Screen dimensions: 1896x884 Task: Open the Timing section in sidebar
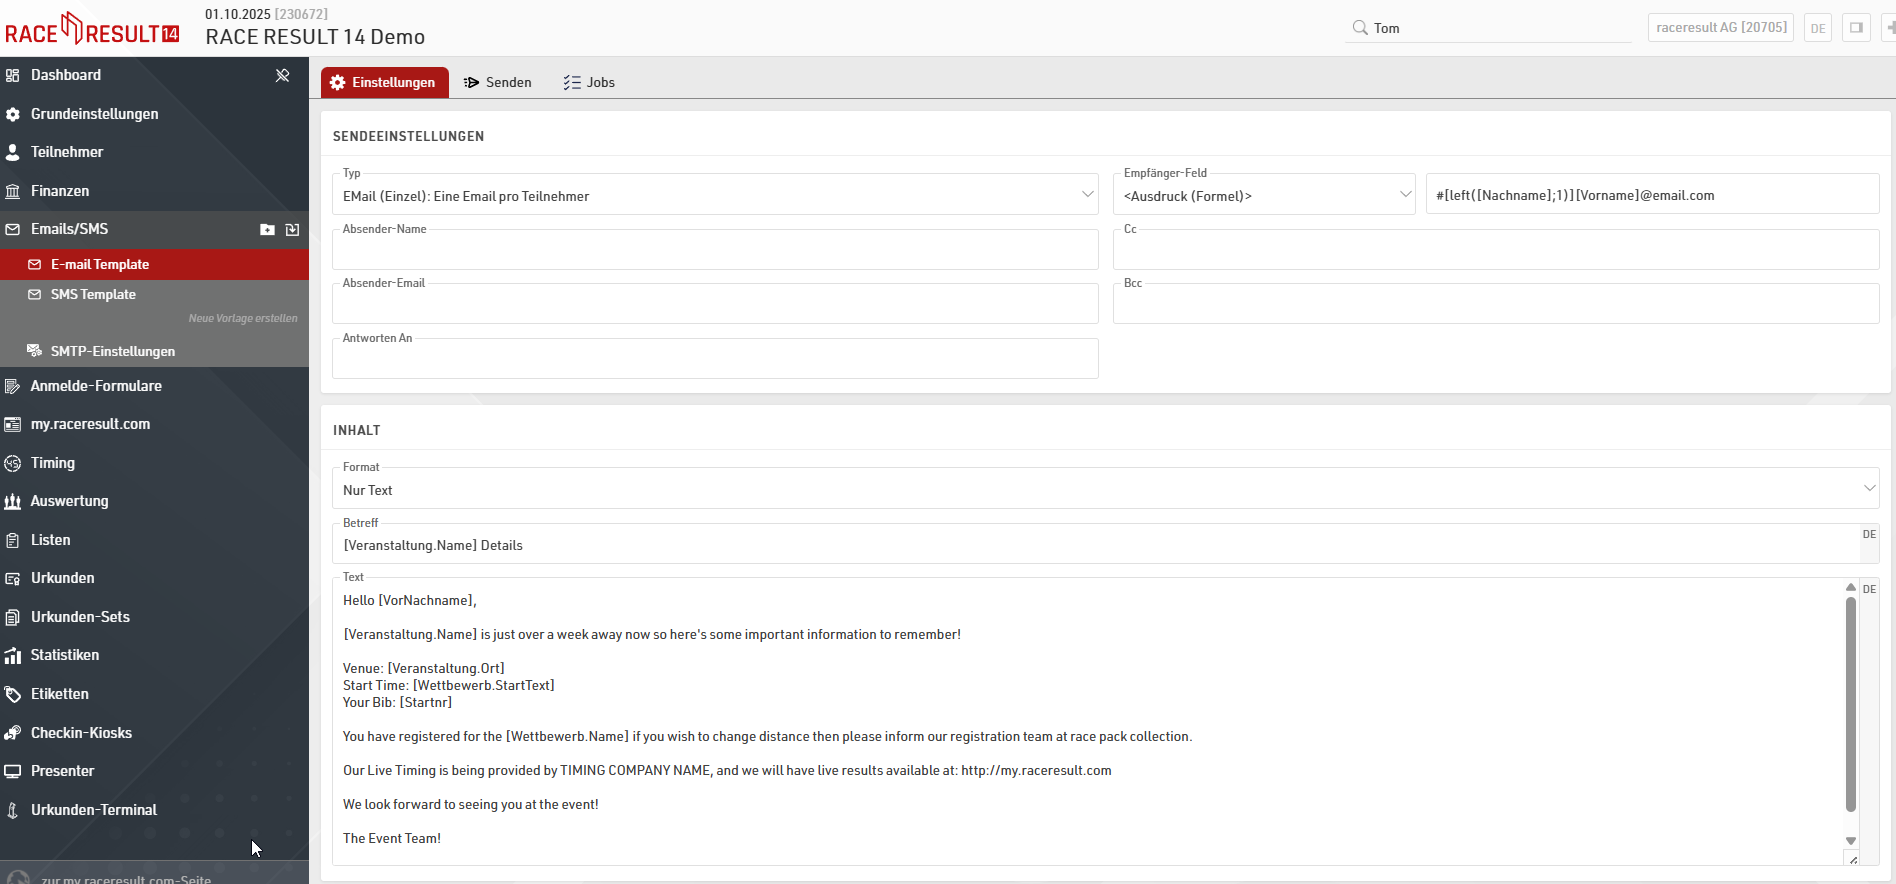(53, 463)
